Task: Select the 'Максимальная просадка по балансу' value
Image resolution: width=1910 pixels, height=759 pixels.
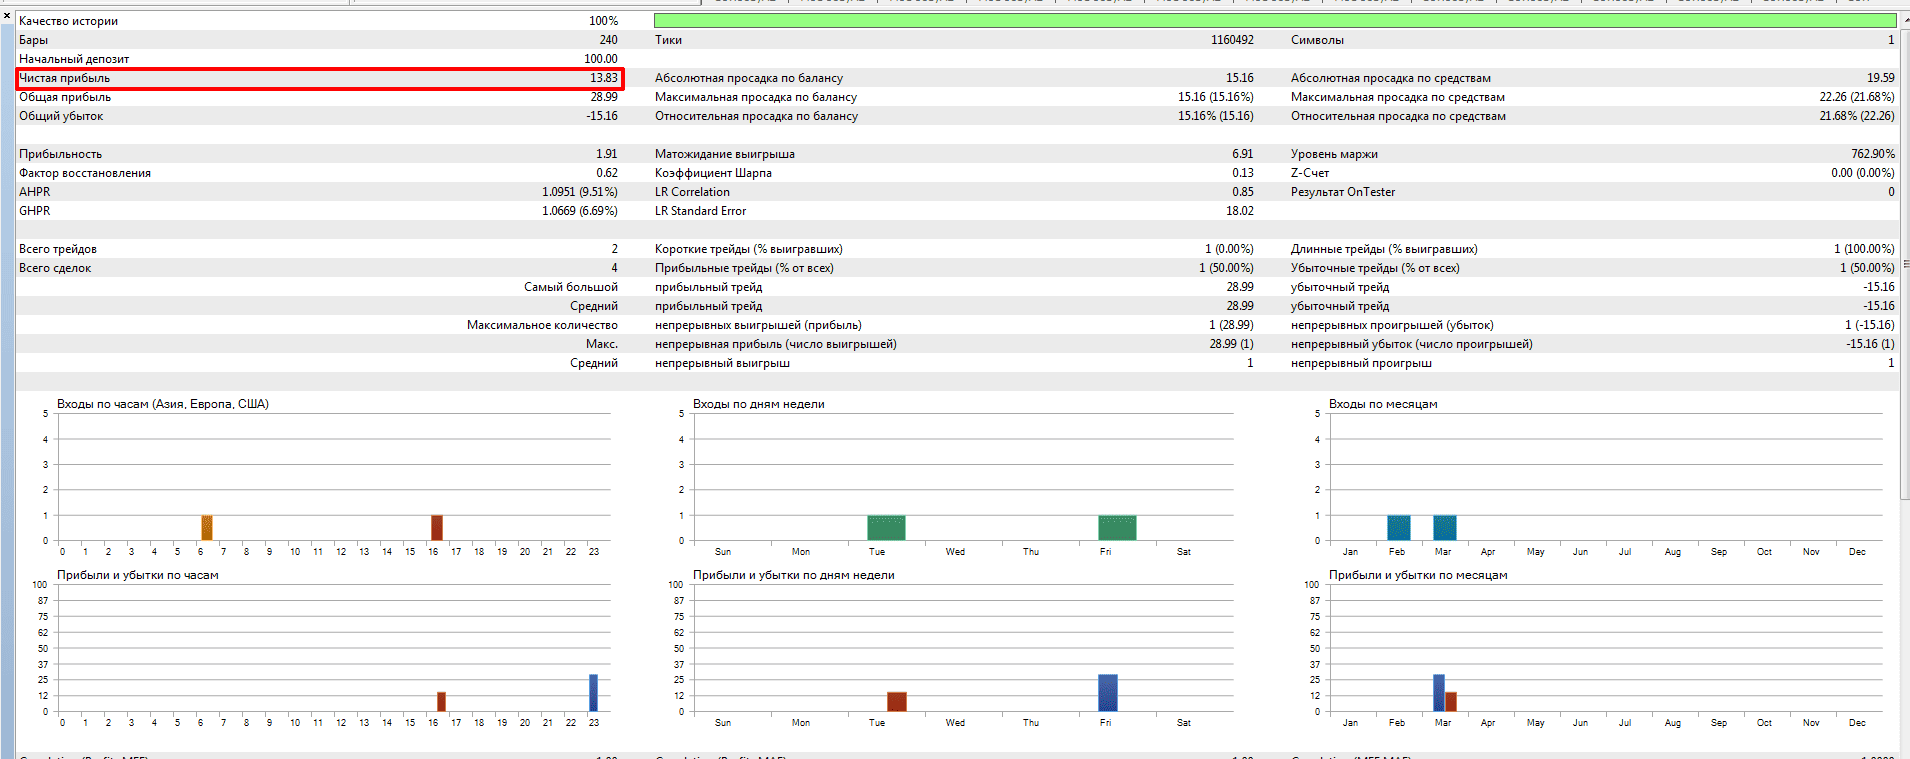Action: point(1215,97)
